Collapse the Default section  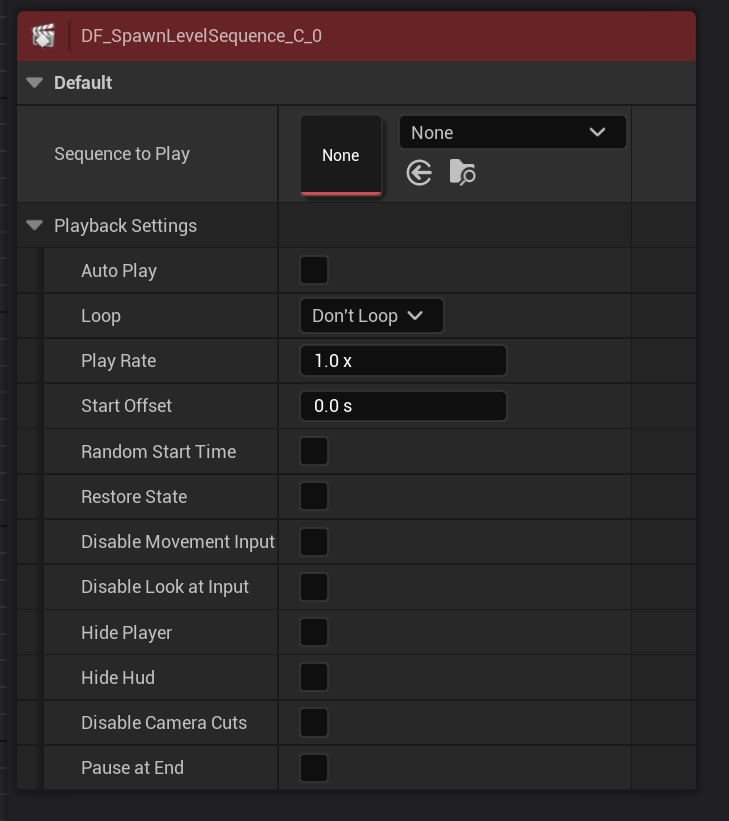click(x=36, y=83)
